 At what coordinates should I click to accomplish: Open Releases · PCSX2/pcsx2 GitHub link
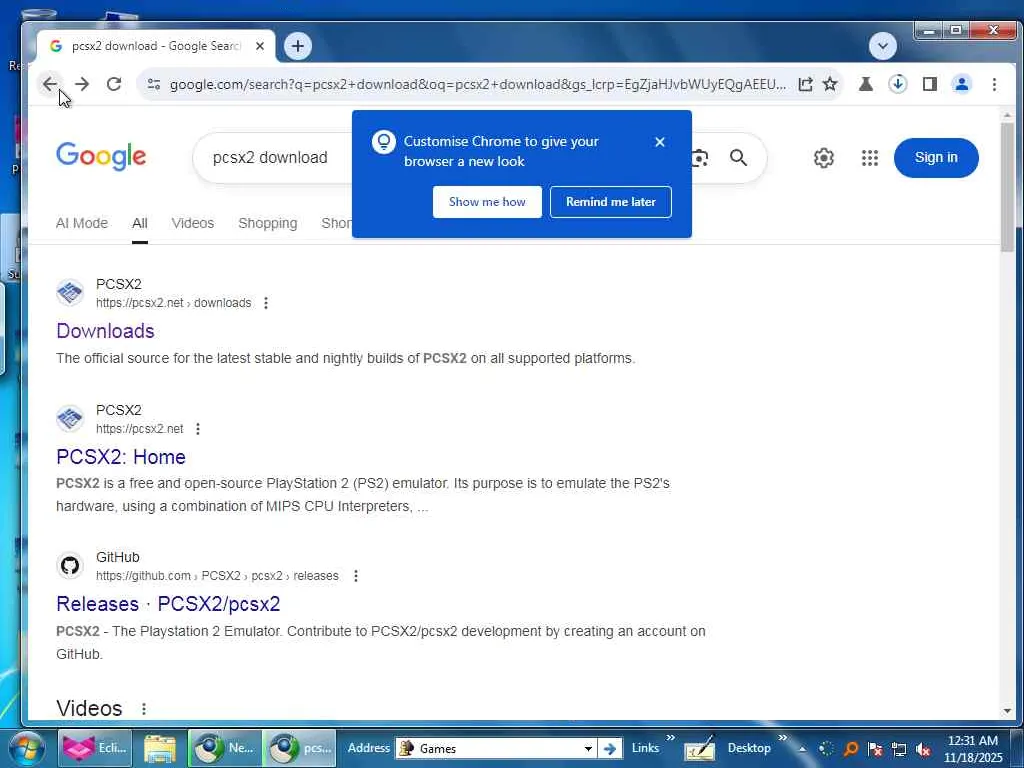click(x=168, y=604)
